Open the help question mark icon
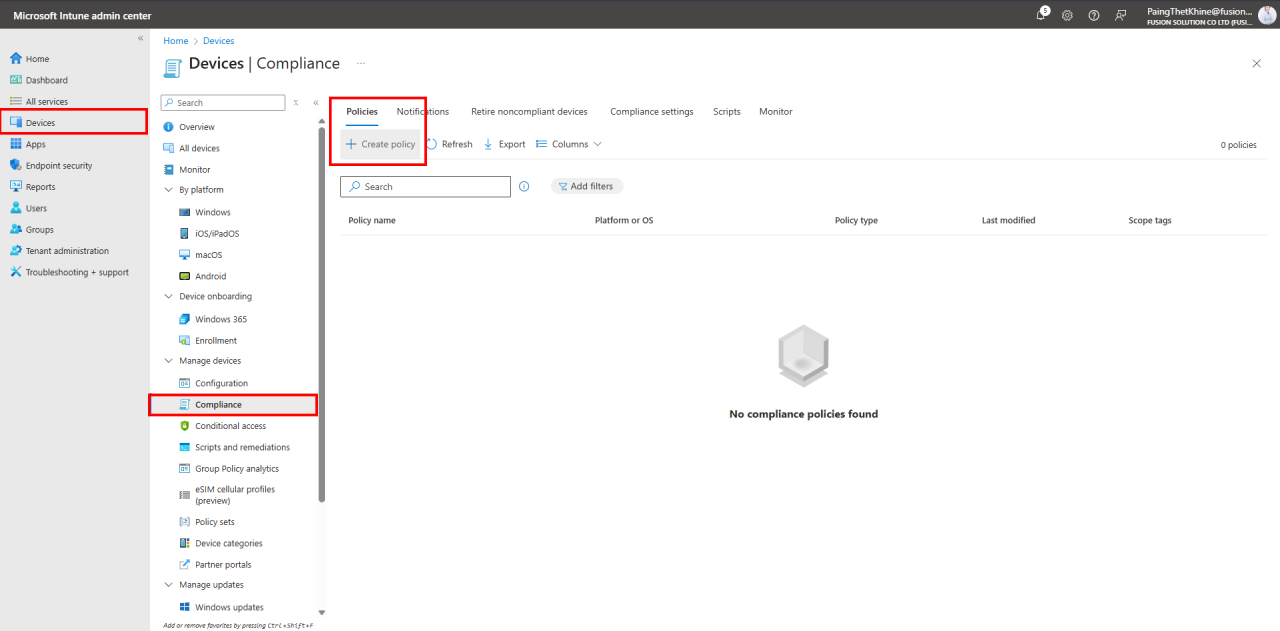The image size is (1280, 631). (1094, 15)
